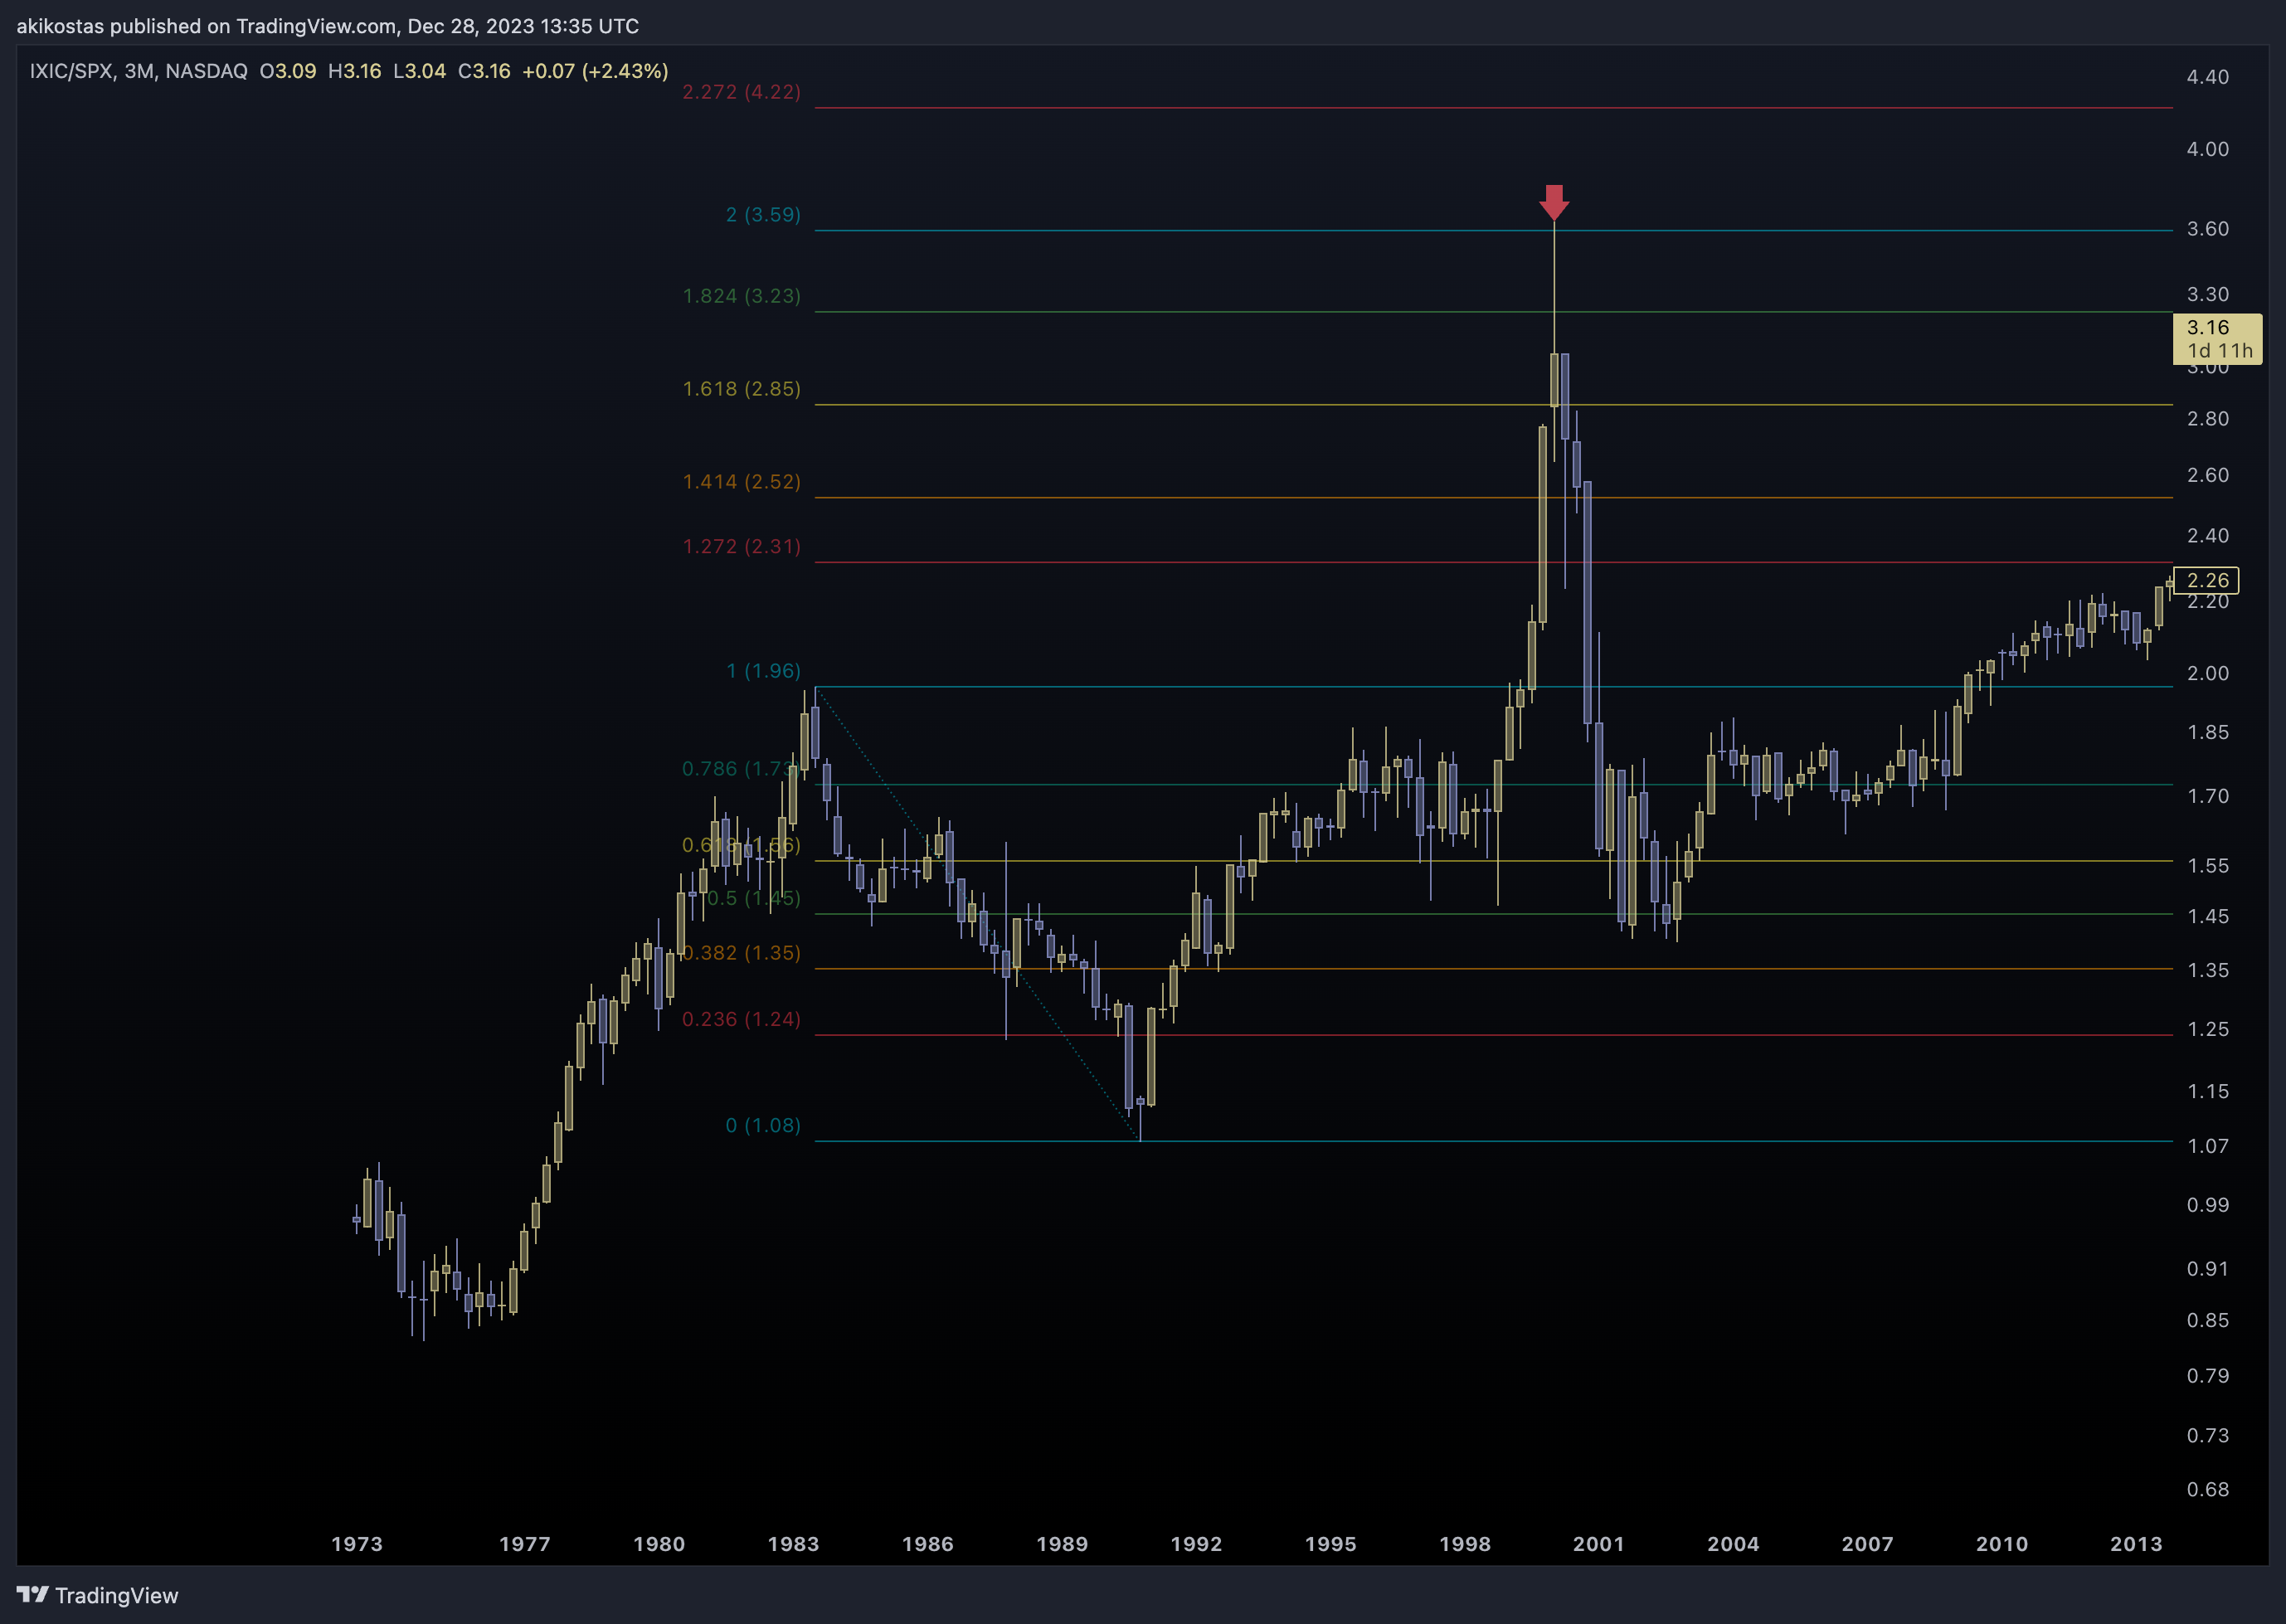The height and width of the screenshot is (1624, 2286).
Task: Select the 1 (1.96) Fibonacci label
Action: coord(763,671)
